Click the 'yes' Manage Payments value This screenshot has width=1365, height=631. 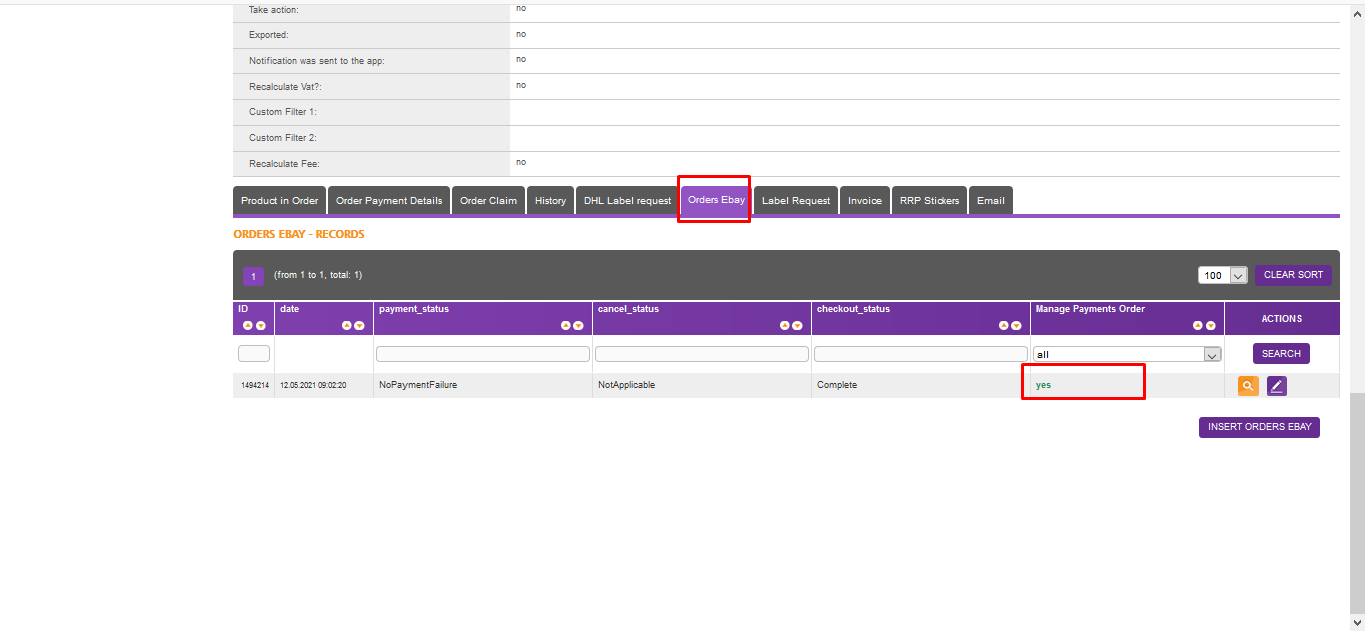[1043, 385]
